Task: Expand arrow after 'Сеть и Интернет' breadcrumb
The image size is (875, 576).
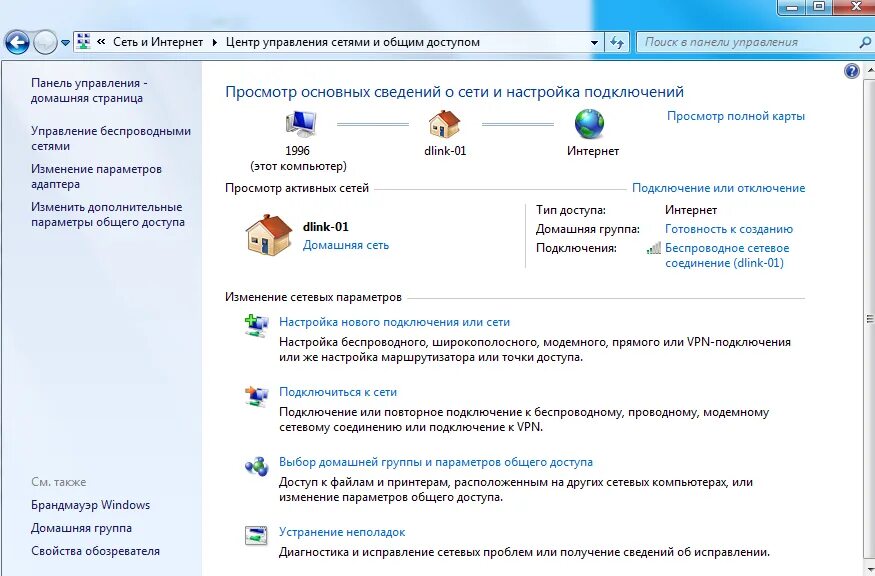Action: coord(214,42)
